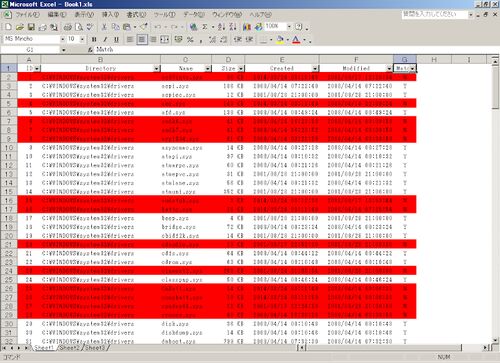The height and width of the screenshot is (363, 500).
Task: Expand the Directory column filter arrow
Action: pyautogui.click(x=156, y=69)
